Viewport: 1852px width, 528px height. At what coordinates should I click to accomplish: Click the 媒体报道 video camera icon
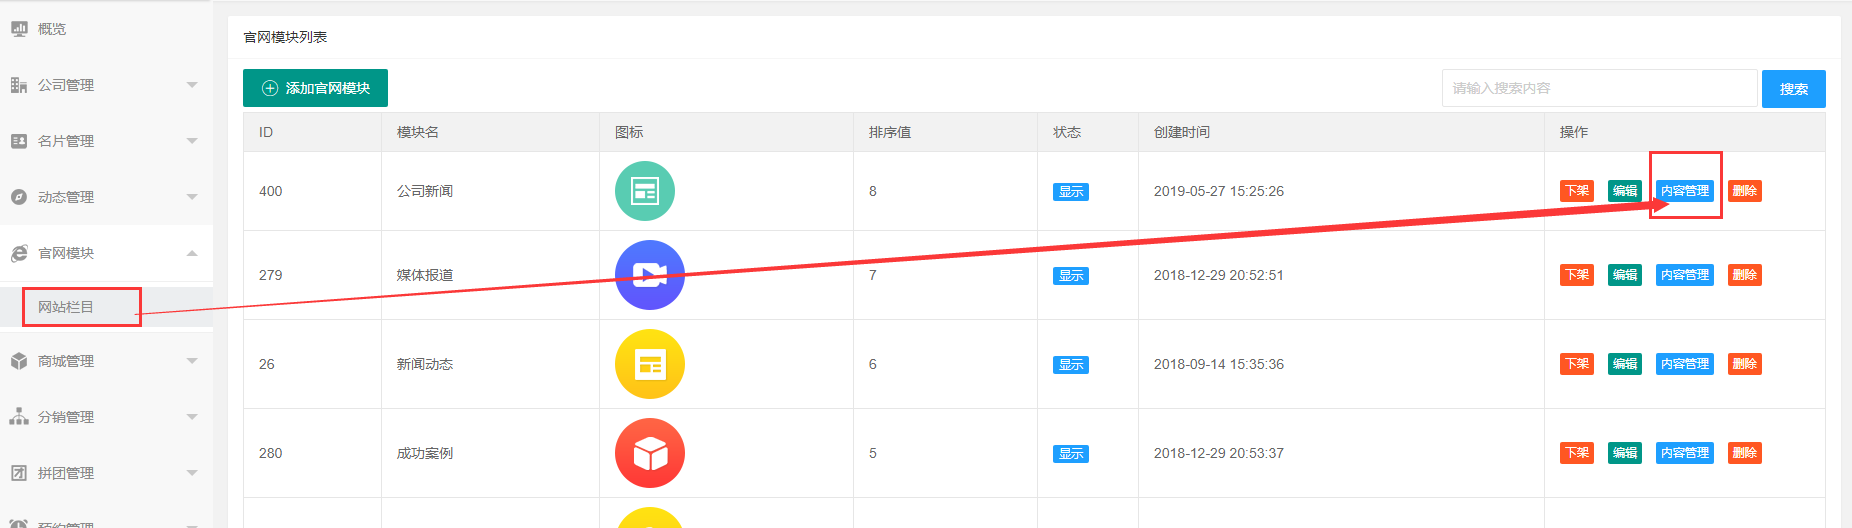[650, 275]
